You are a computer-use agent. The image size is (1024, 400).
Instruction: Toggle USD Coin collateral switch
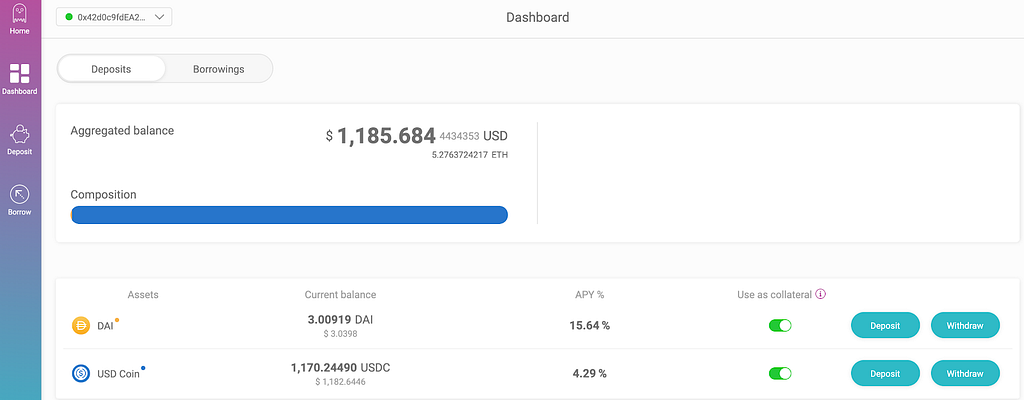pos(780,374)
